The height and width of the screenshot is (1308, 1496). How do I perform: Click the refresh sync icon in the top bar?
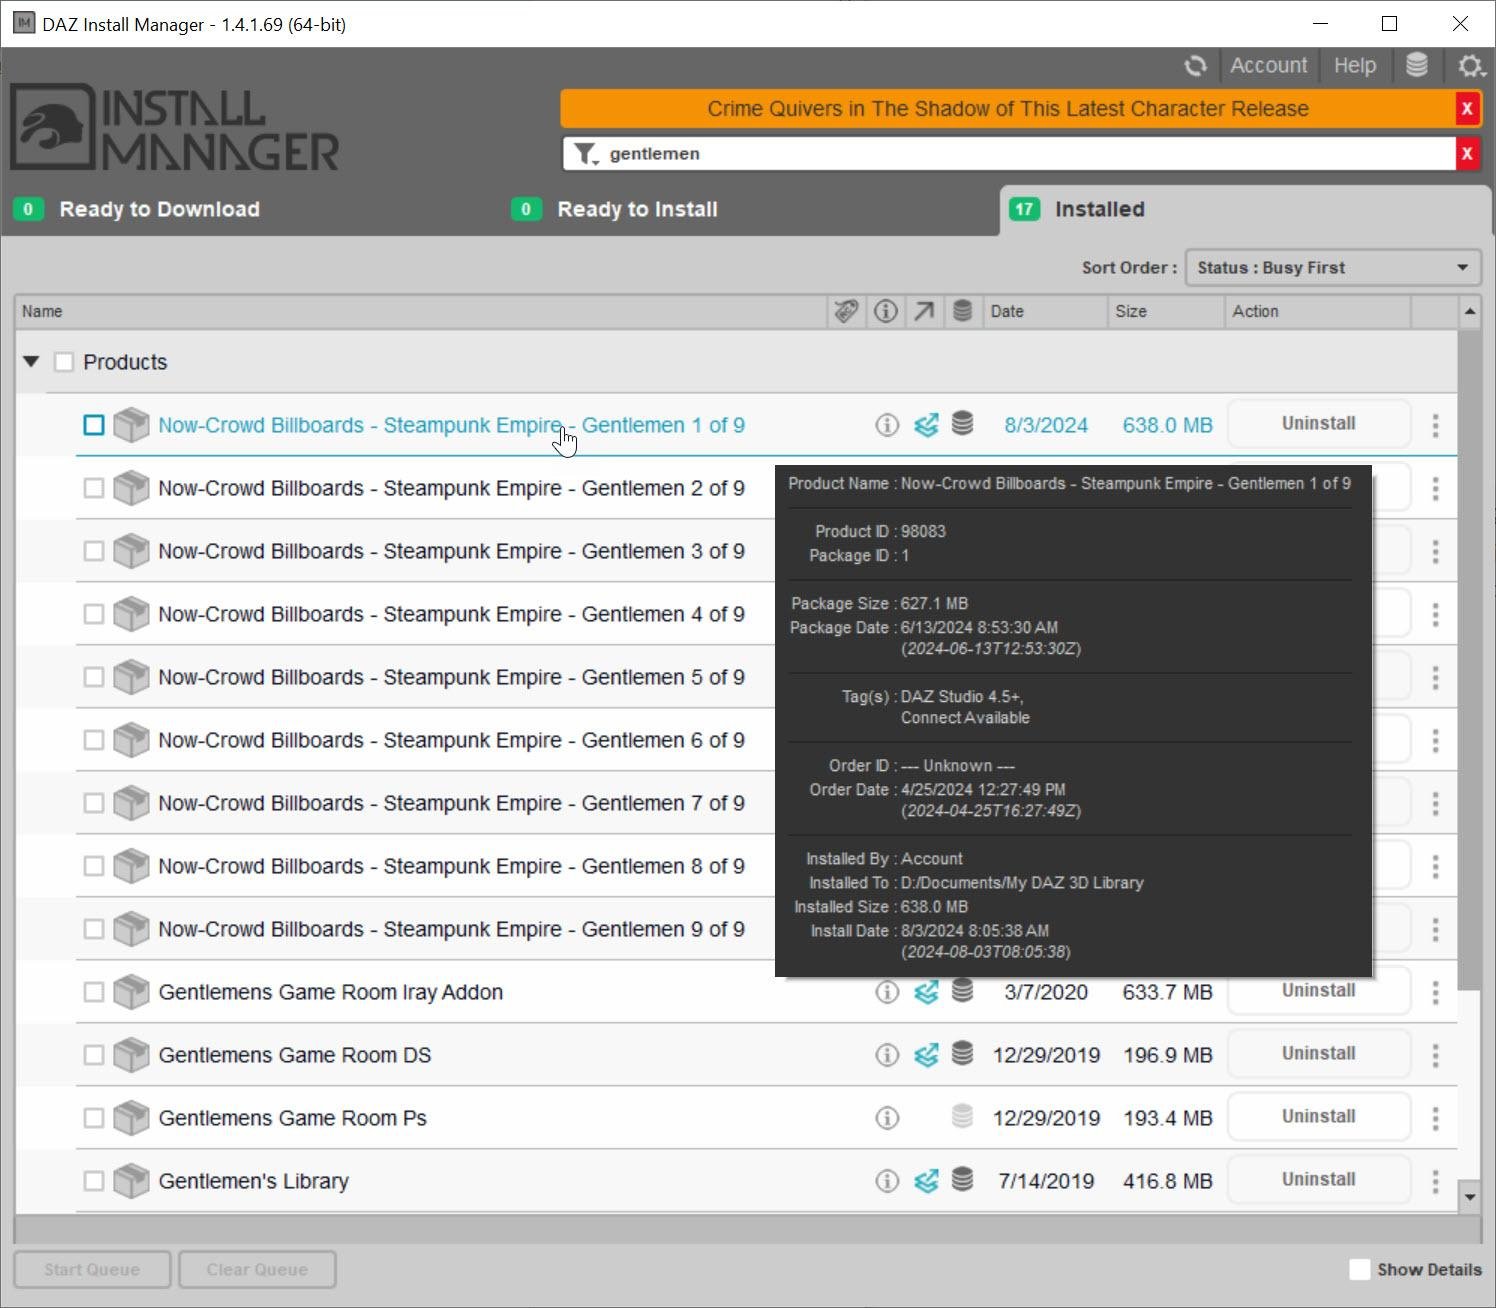(x=1195, y=66)
